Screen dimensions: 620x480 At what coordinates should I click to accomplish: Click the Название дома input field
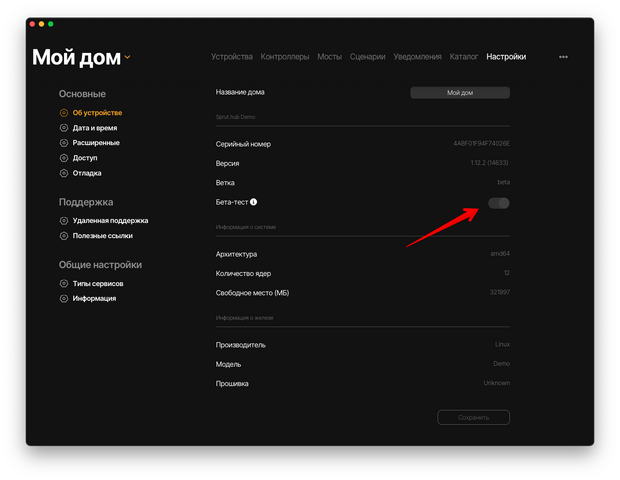[460, 93]
